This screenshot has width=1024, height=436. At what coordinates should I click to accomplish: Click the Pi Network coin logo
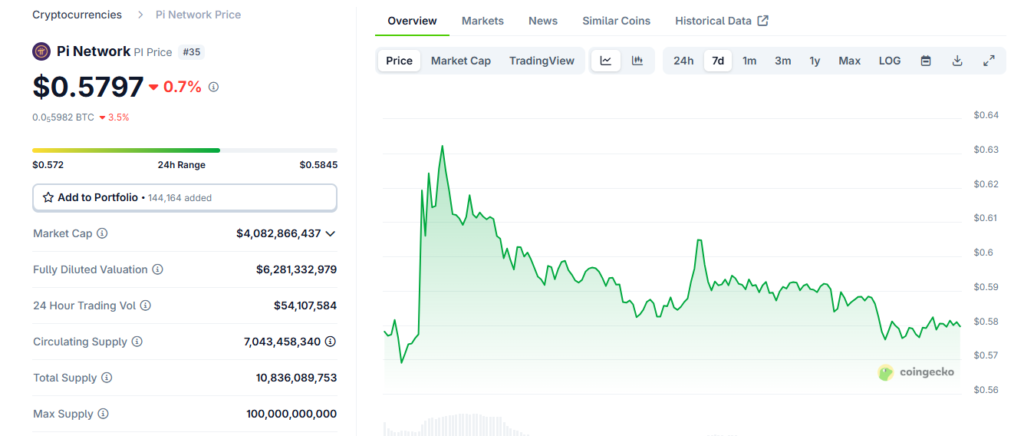point(42,51)
